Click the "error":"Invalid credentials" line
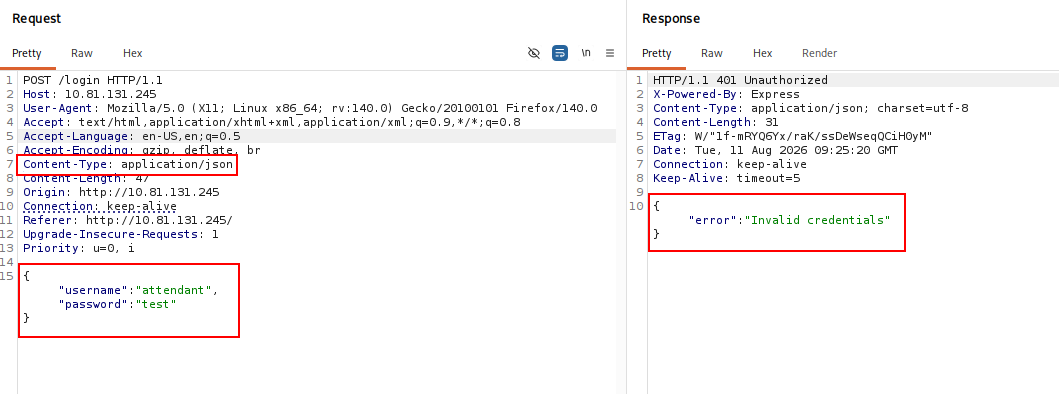1059x394 pixels. click(x=790, y=220)
